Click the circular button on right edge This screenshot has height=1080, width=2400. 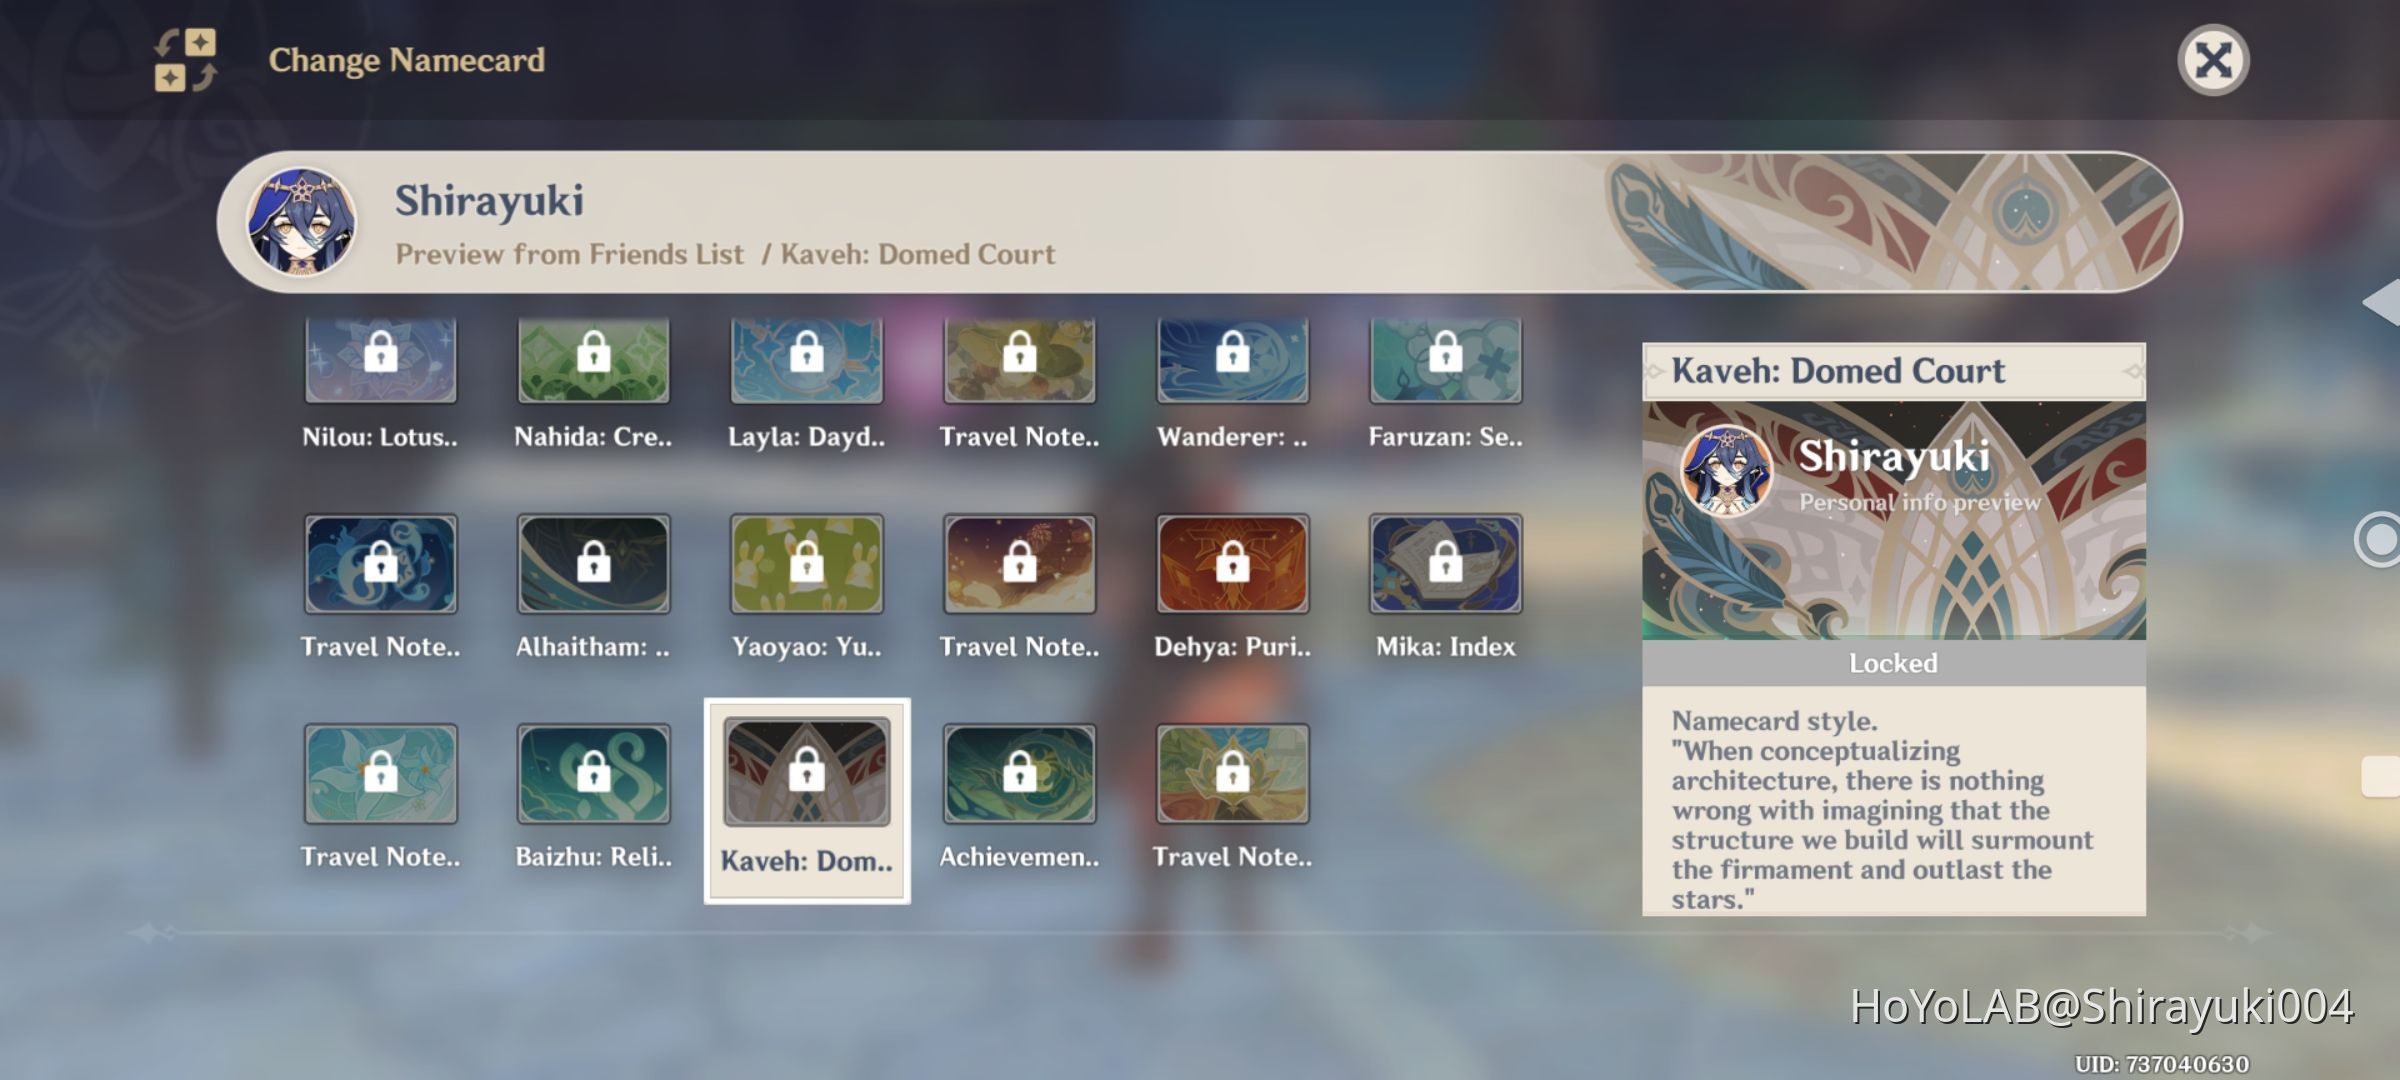[2380, 540]
